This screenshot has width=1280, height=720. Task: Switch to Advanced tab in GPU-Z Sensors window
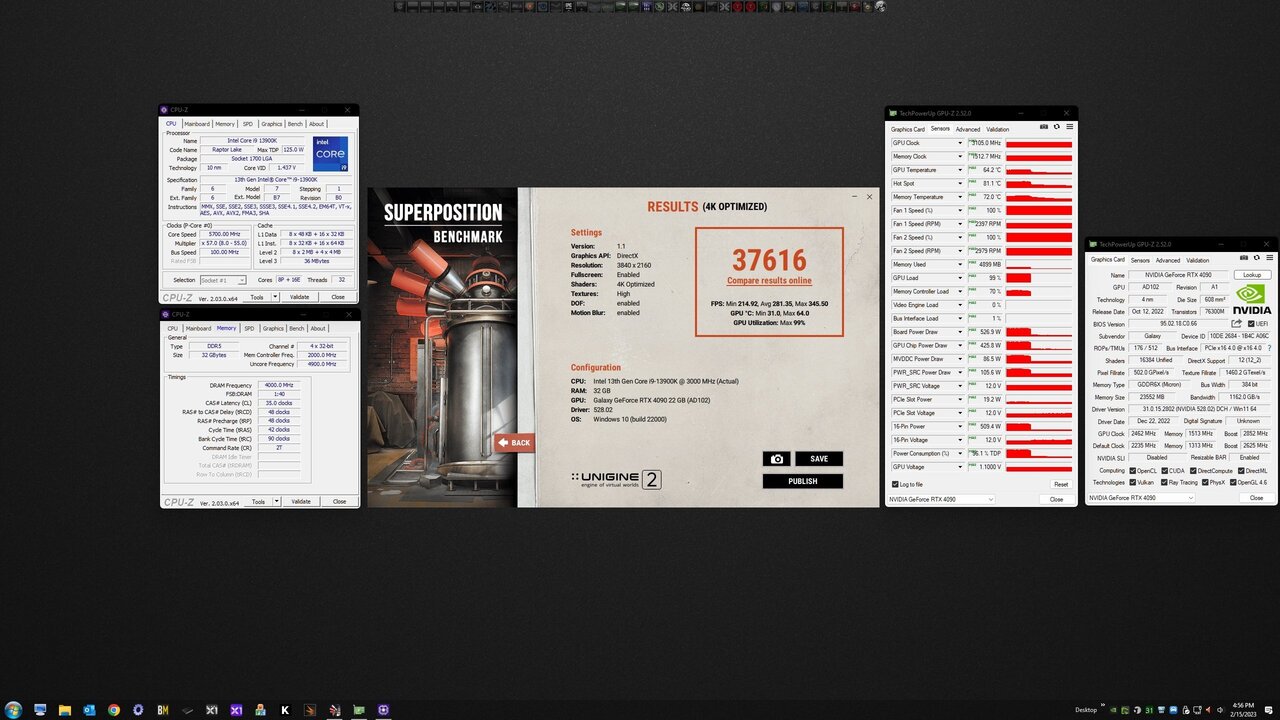967,129
